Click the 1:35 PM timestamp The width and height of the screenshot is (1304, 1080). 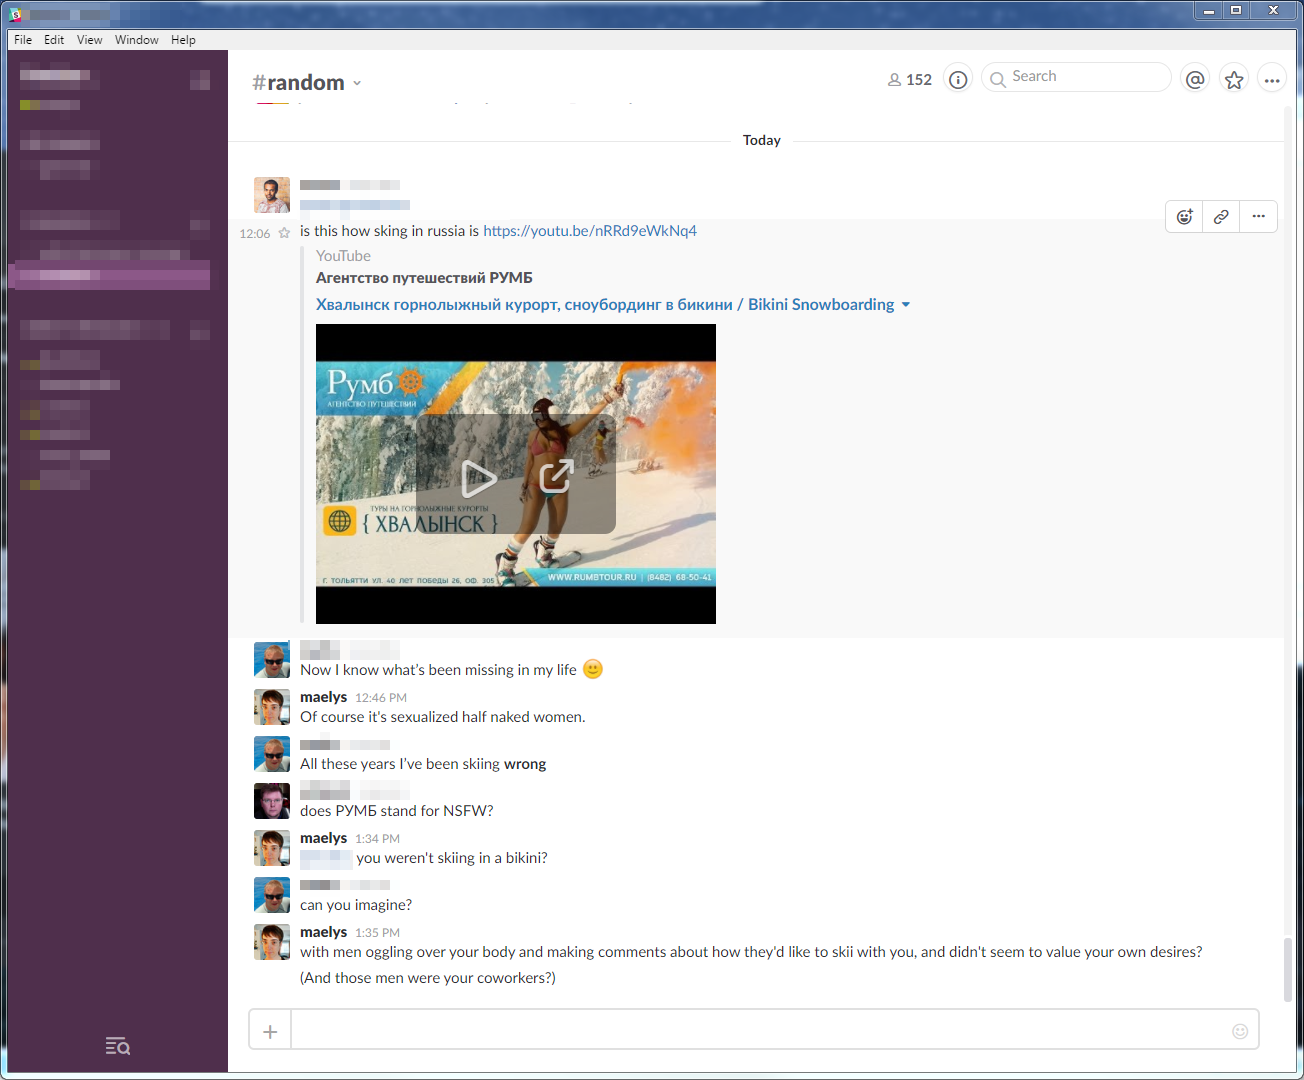tap(377, 933)
